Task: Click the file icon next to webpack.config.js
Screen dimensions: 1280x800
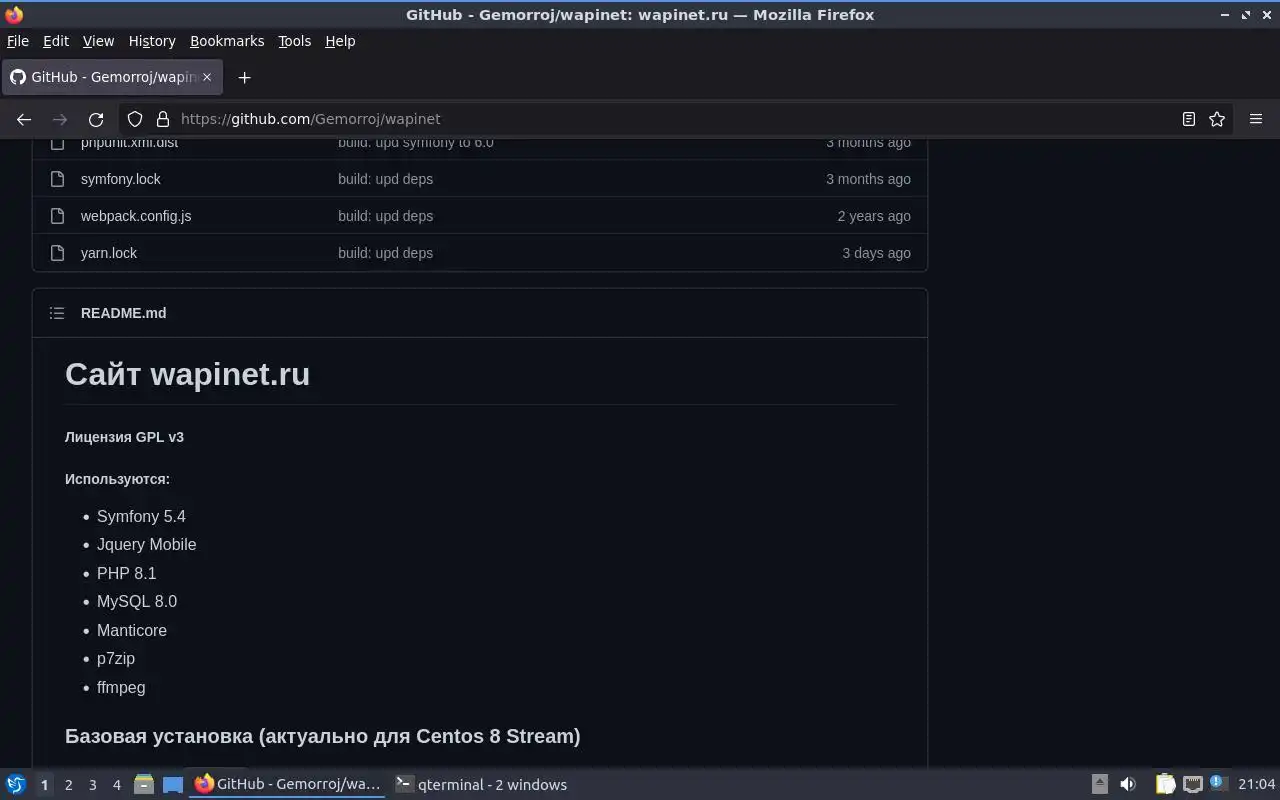Action: pyautogui.click(x=57, y=216)
